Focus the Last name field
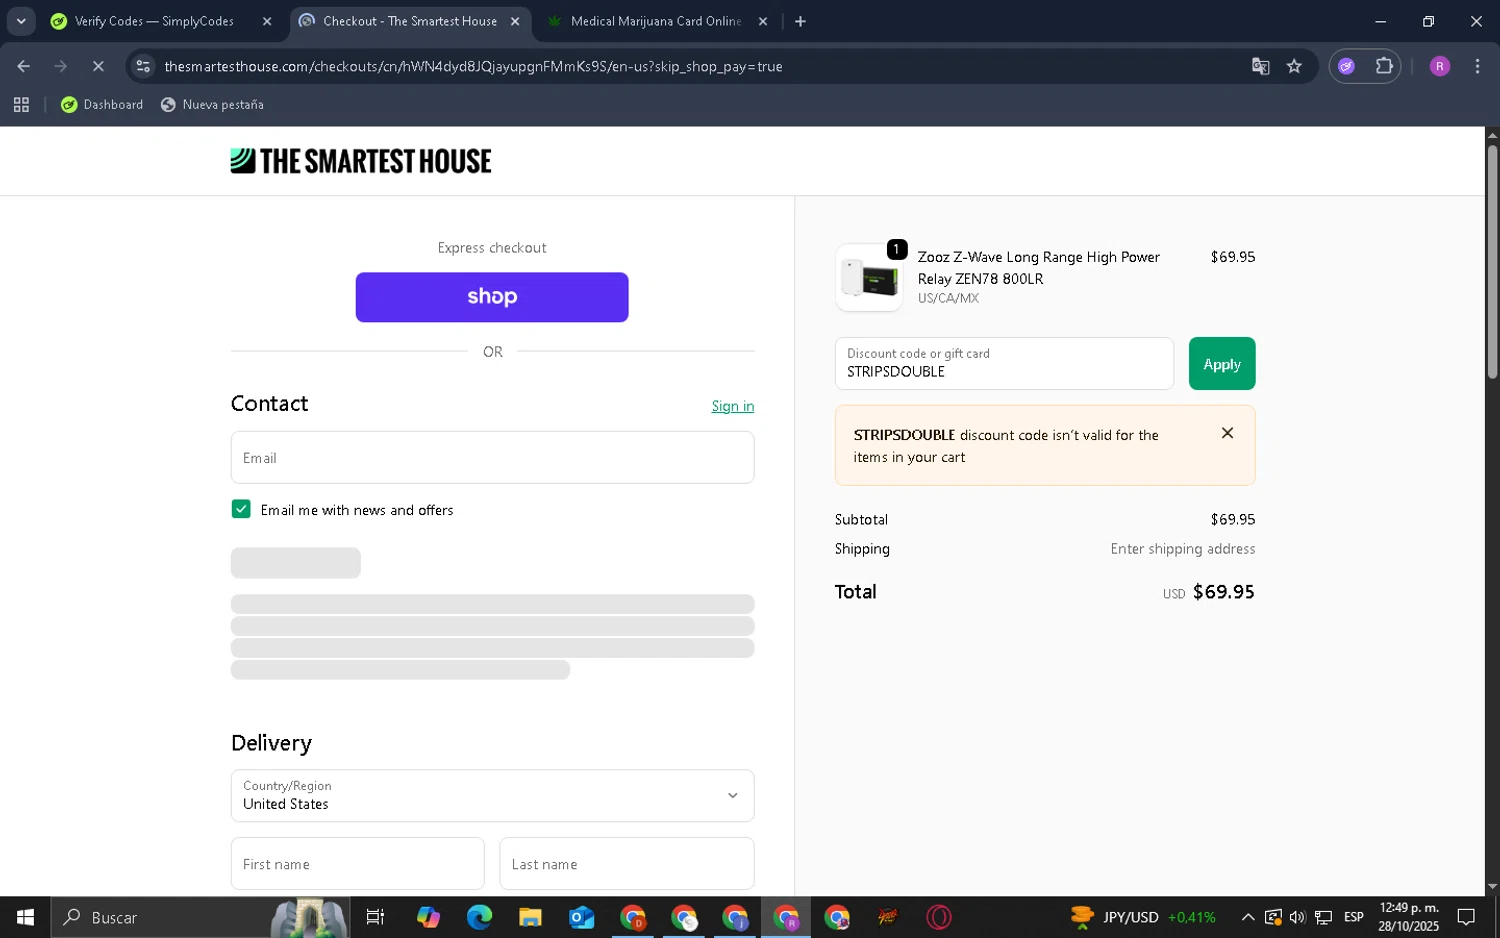The height and width of the screenshot is (938, 1500). point(626,864)
